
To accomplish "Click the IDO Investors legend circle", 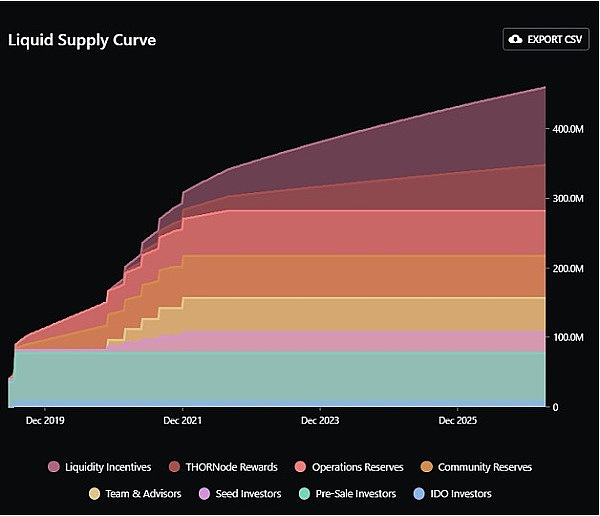I will pyautogui.click(x=419, y=493).
